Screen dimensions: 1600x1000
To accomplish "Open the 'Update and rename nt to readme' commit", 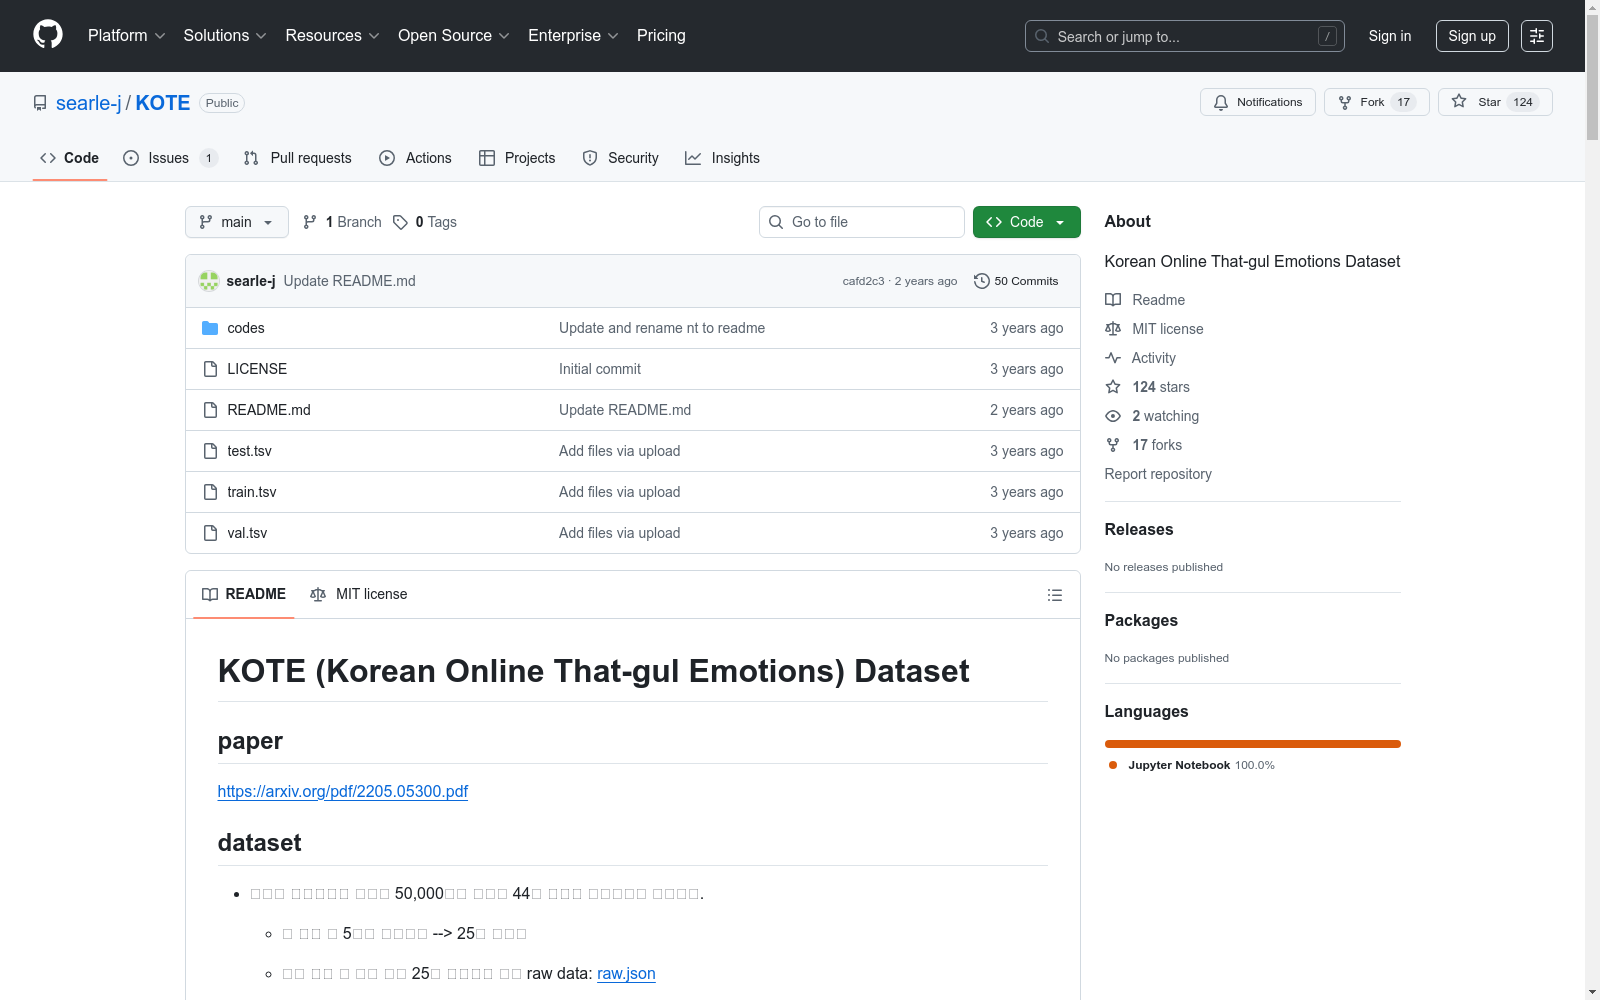I will (x=662, y=328).
